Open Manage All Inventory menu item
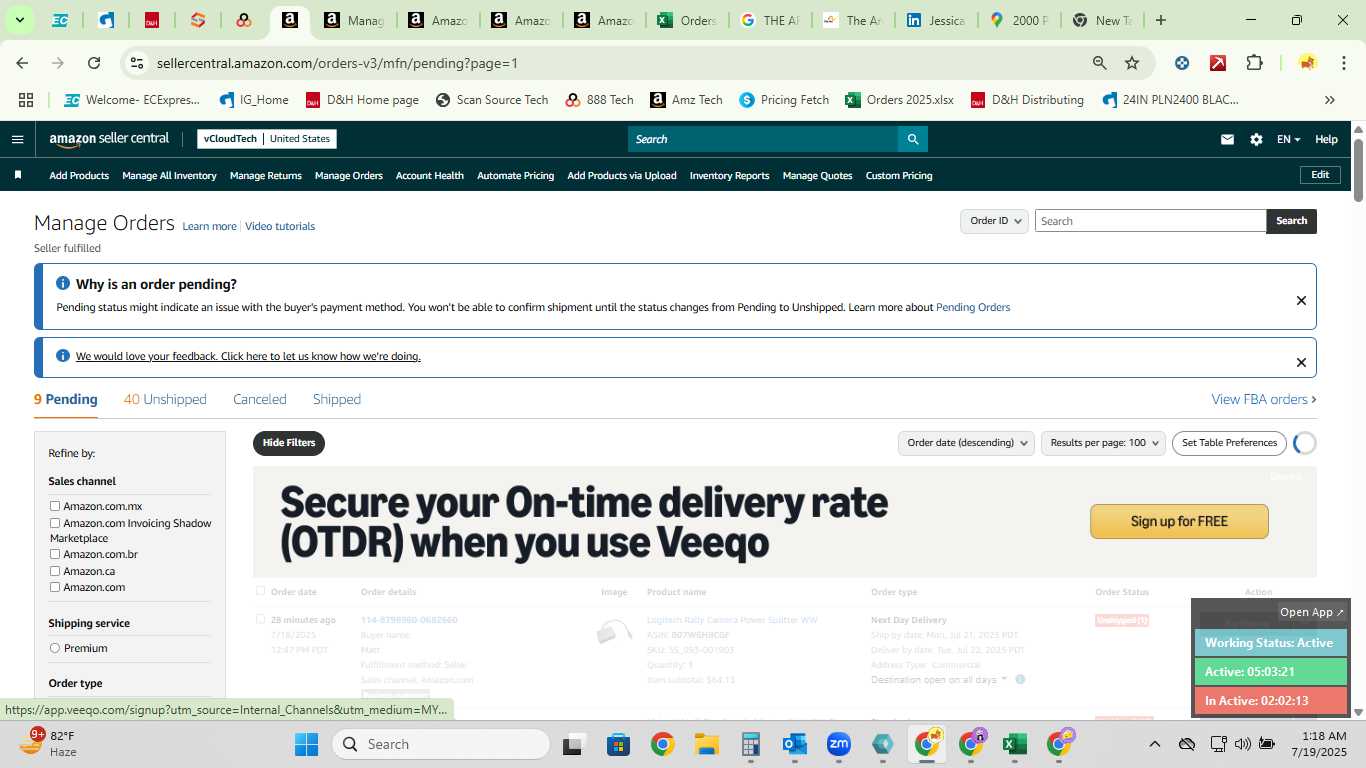 pos(169,175)
